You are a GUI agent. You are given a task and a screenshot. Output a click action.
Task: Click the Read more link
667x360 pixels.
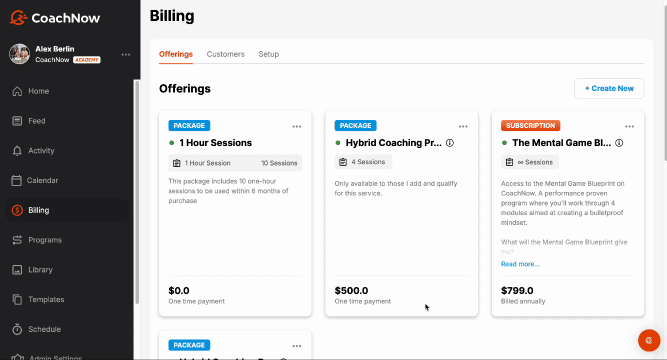[520, 264]
